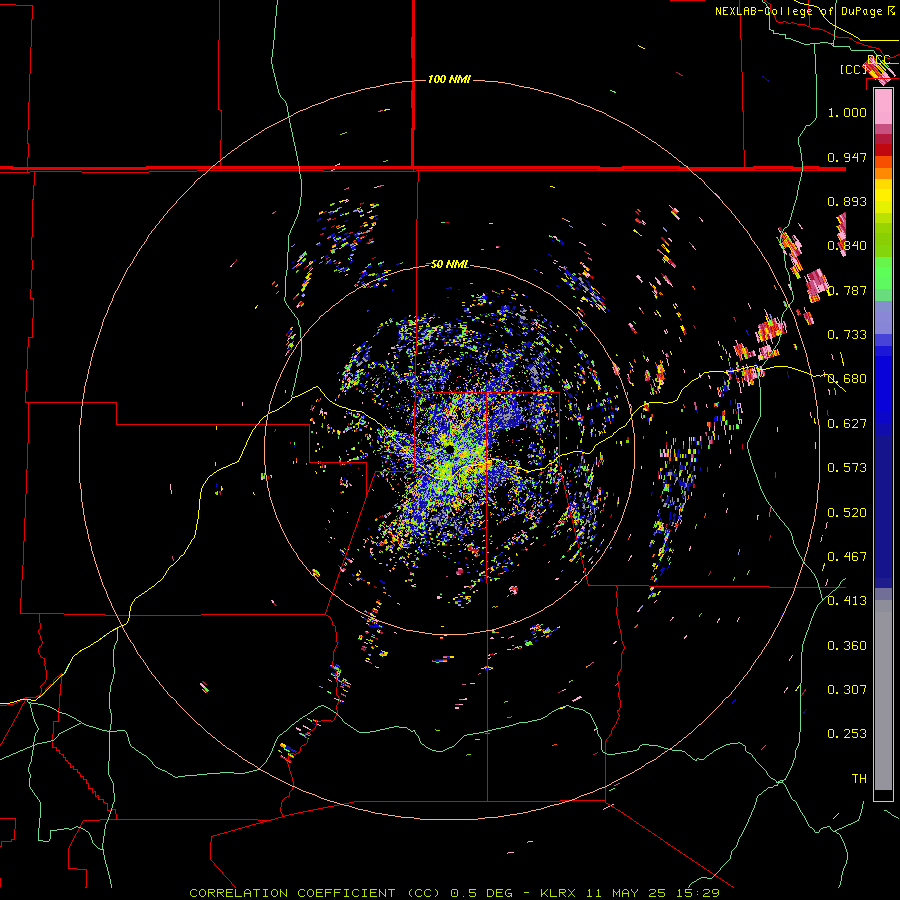This screenshot has width=900, height=900.
Task: Click the "100 NMI" range ring label
Action: [449, 79]
